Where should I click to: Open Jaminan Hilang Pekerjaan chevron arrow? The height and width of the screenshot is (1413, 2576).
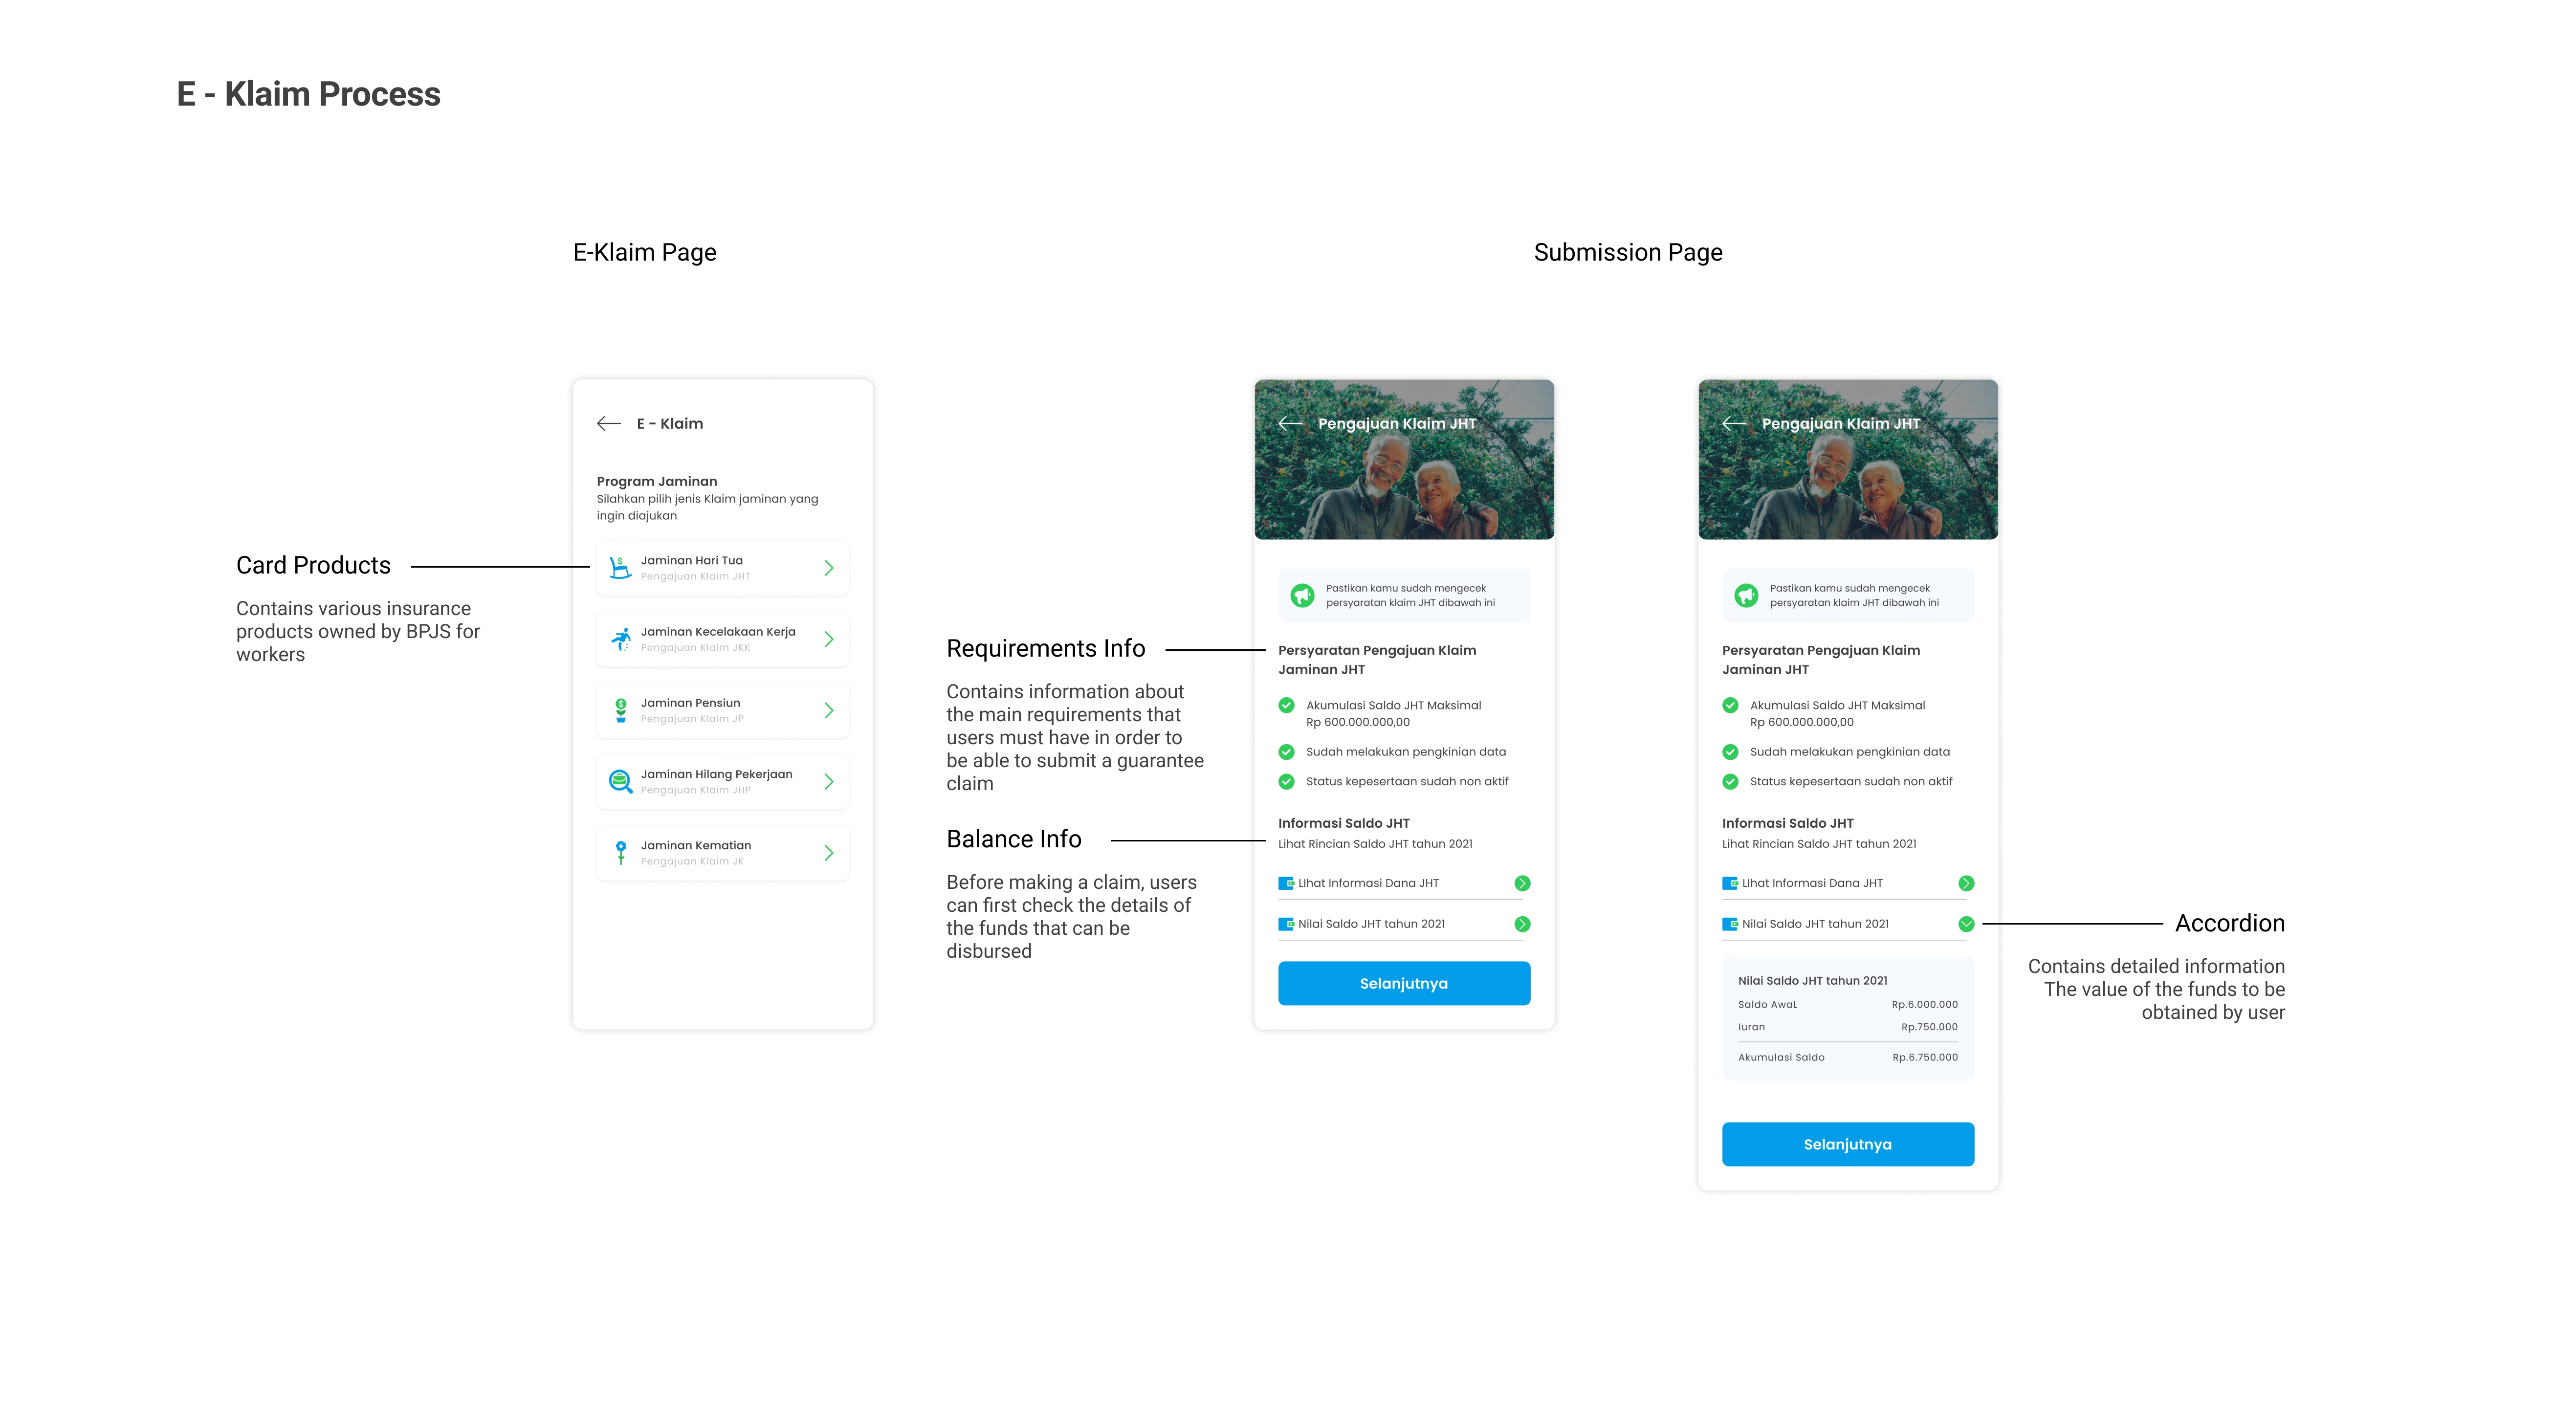[x=829, y=782]
